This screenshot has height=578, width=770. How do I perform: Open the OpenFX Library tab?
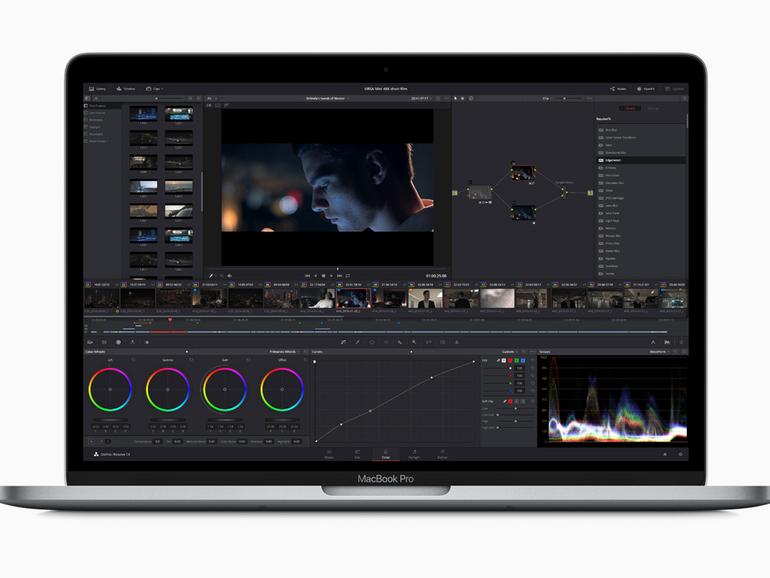point(630,108)
